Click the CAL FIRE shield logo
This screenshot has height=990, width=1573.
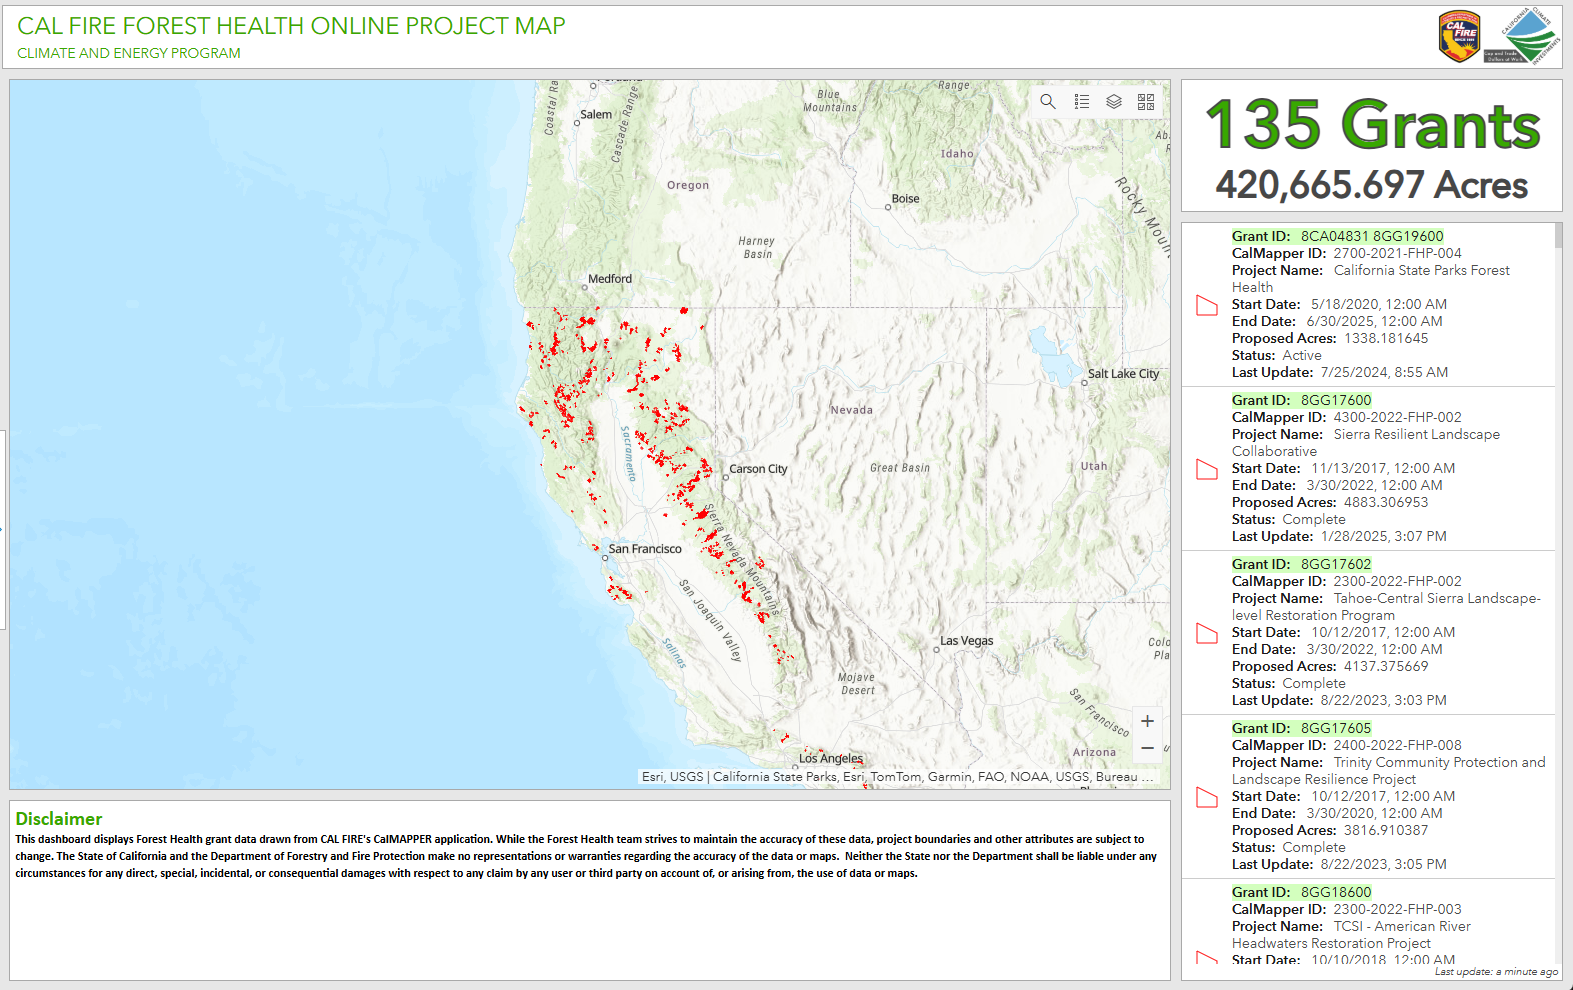[x=1459, y=37]
